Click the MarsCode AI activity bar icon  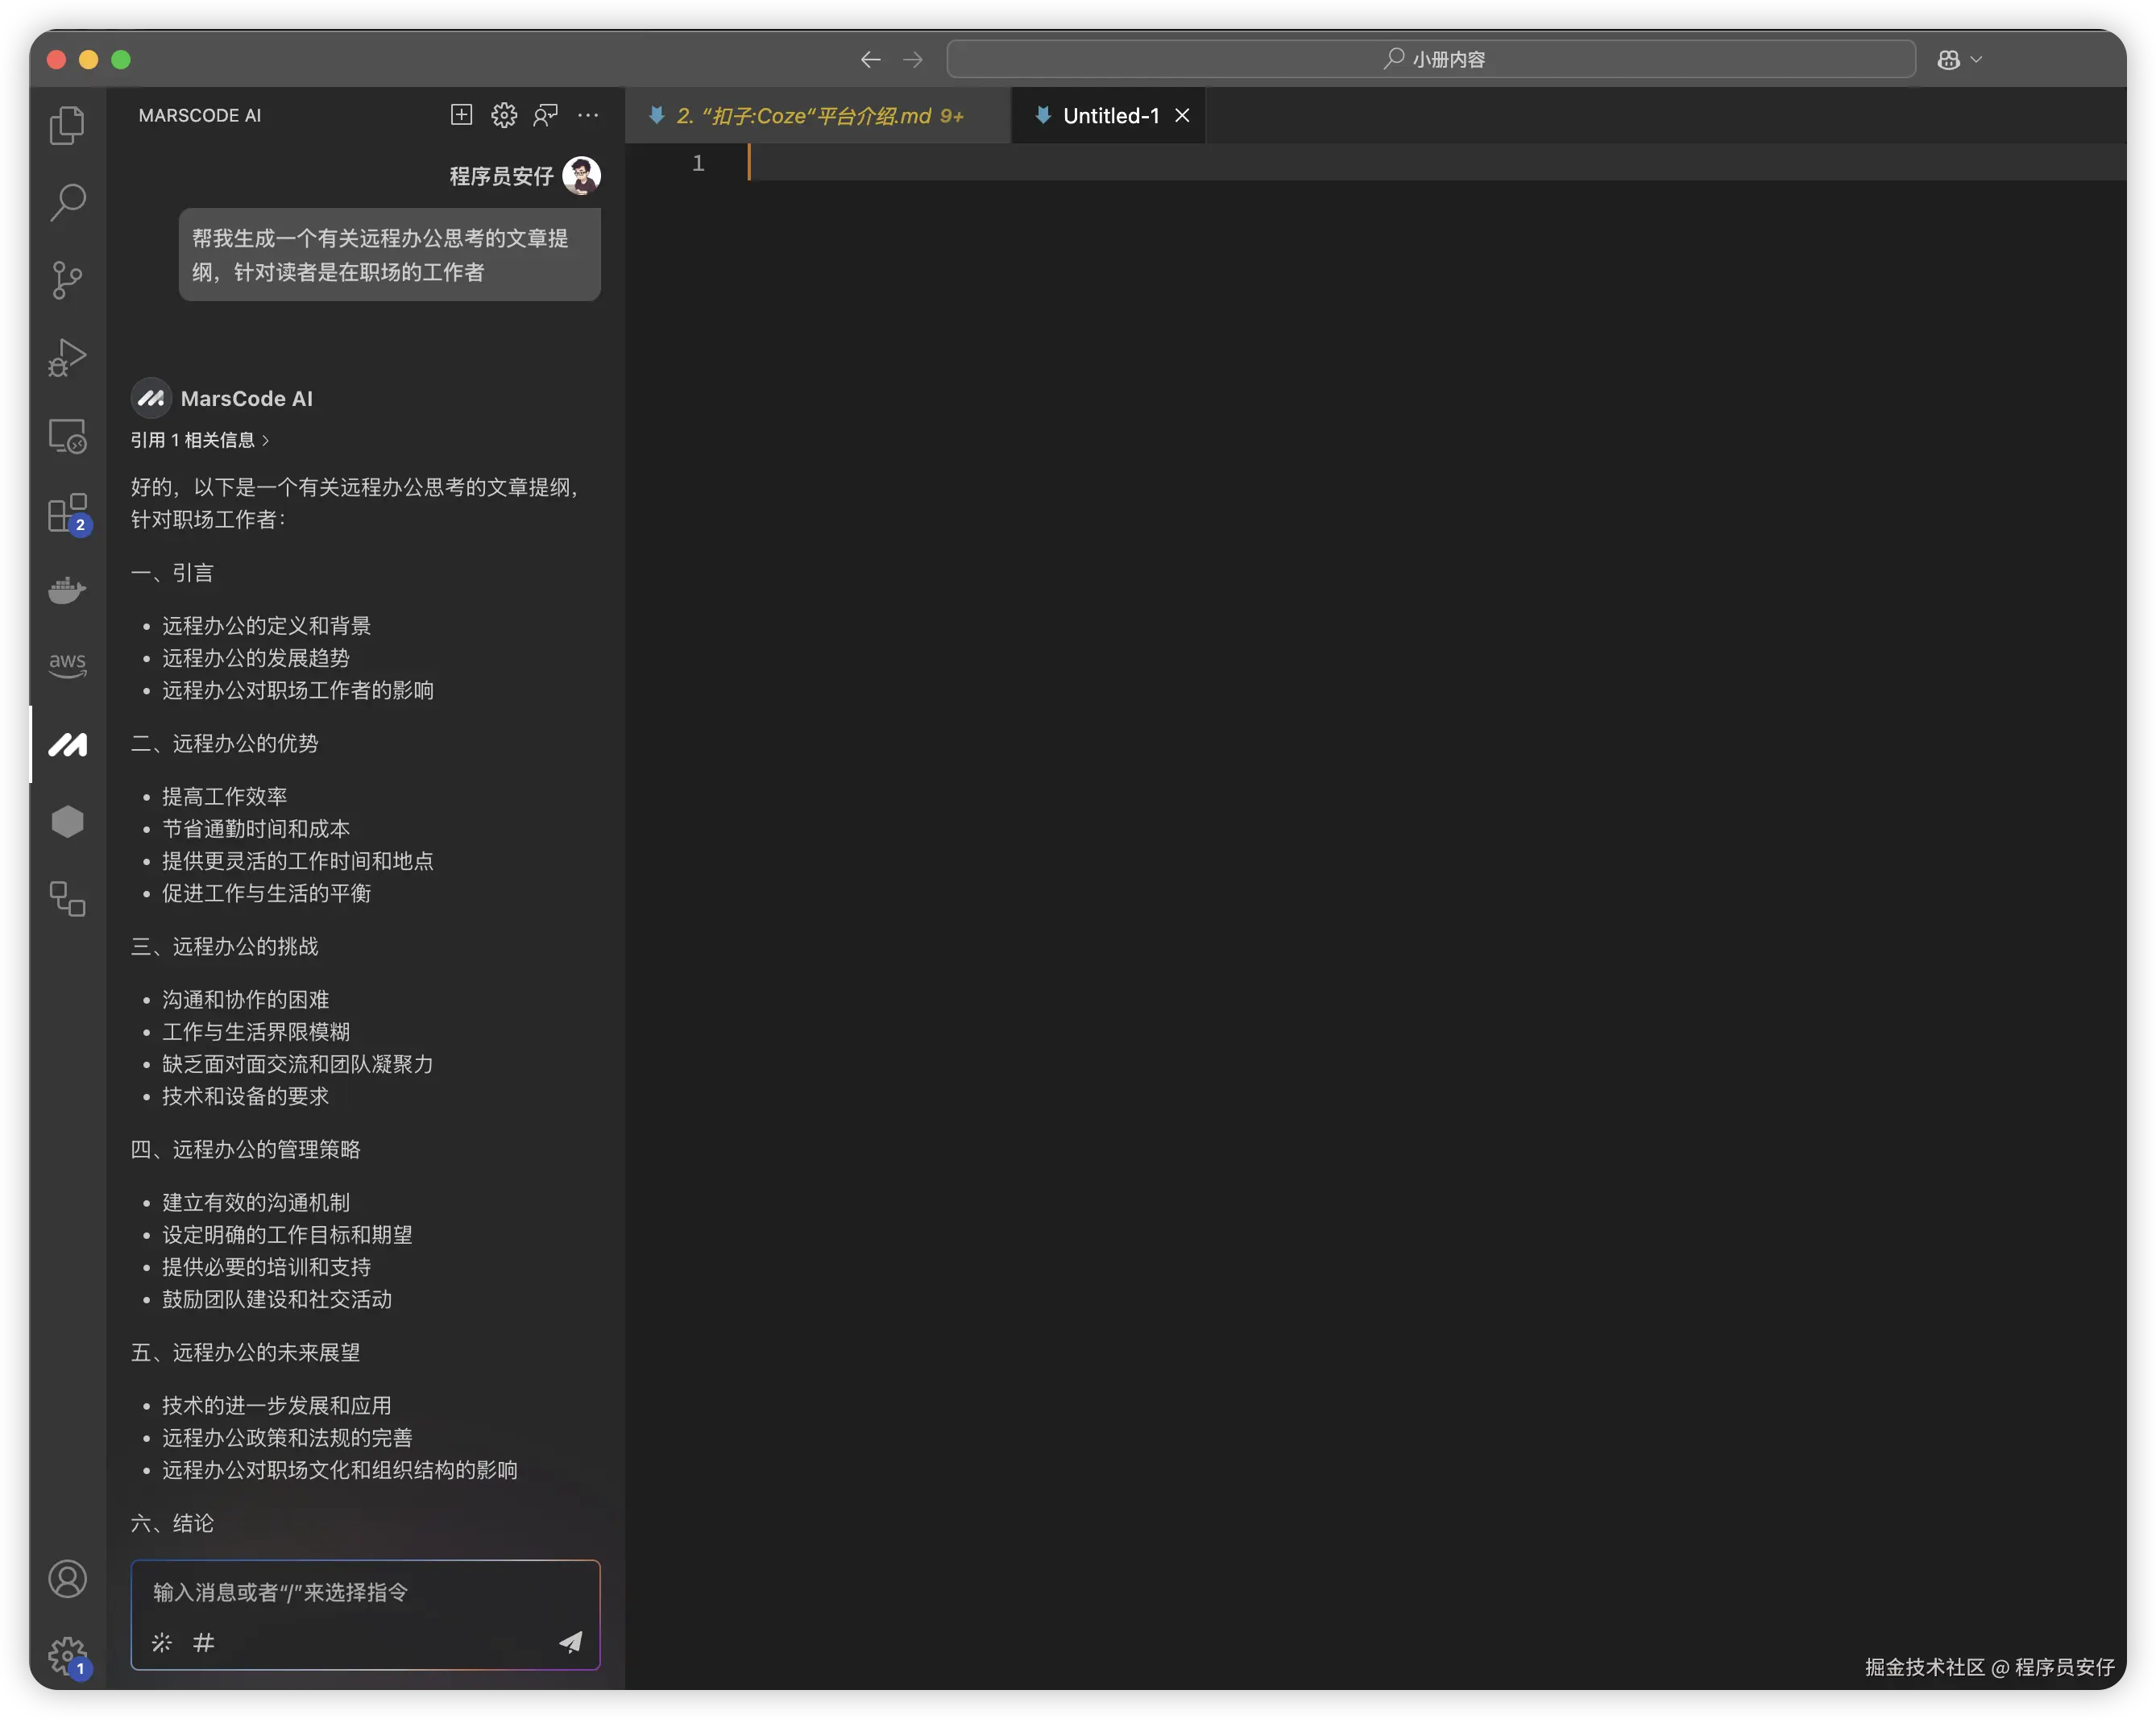point(67,744)
